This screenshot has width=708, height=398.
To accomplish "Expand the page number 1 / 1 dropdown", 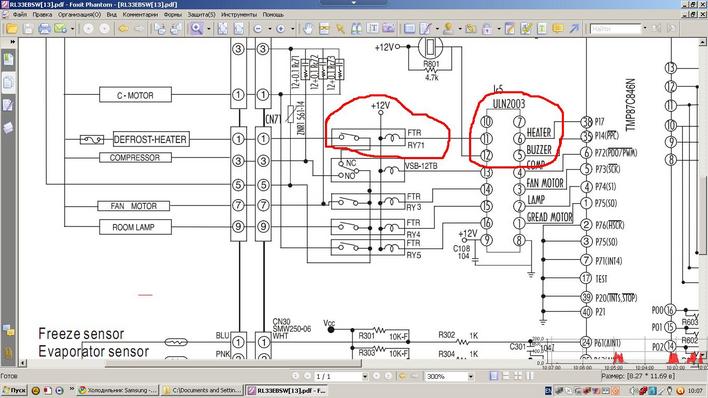I will (x=364, y=376).
